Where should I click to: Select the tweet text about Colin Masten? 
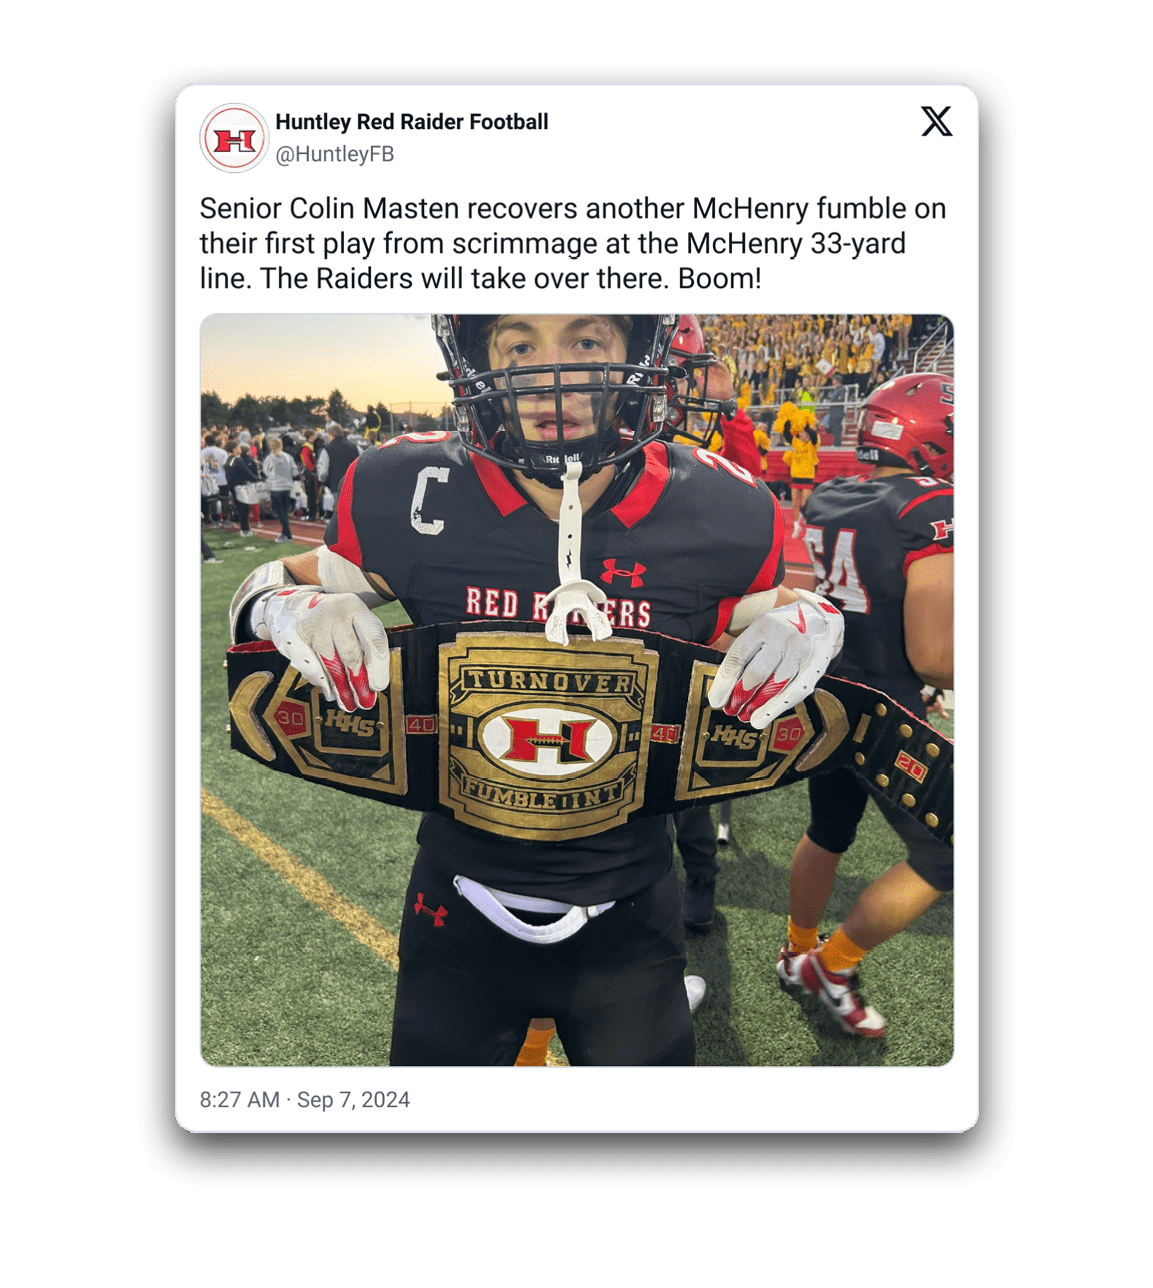(572, 243)
